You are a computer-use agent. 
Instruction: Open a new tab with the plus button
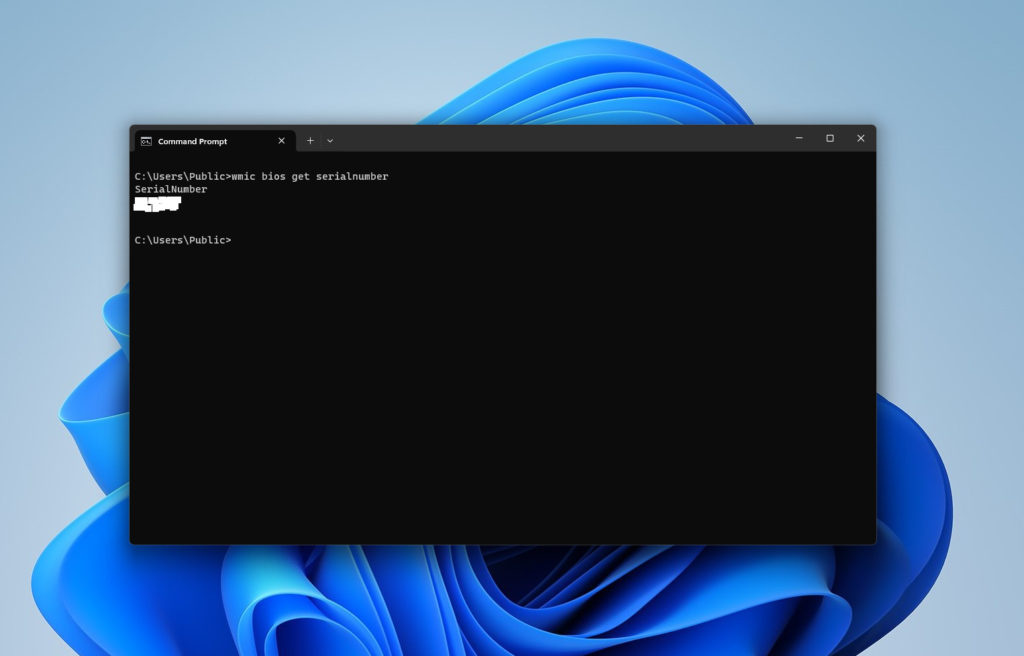click(x=310, y=141)
